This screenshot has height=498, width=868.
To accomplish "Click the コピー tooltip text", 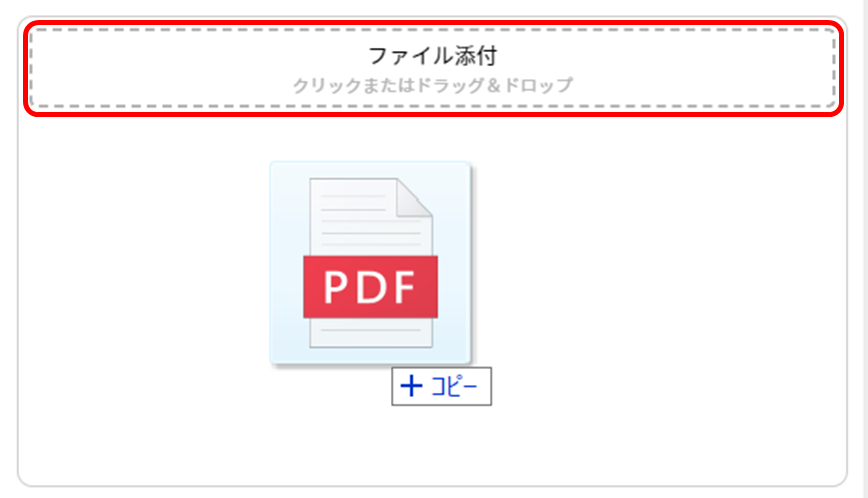I will coord(454,386).
